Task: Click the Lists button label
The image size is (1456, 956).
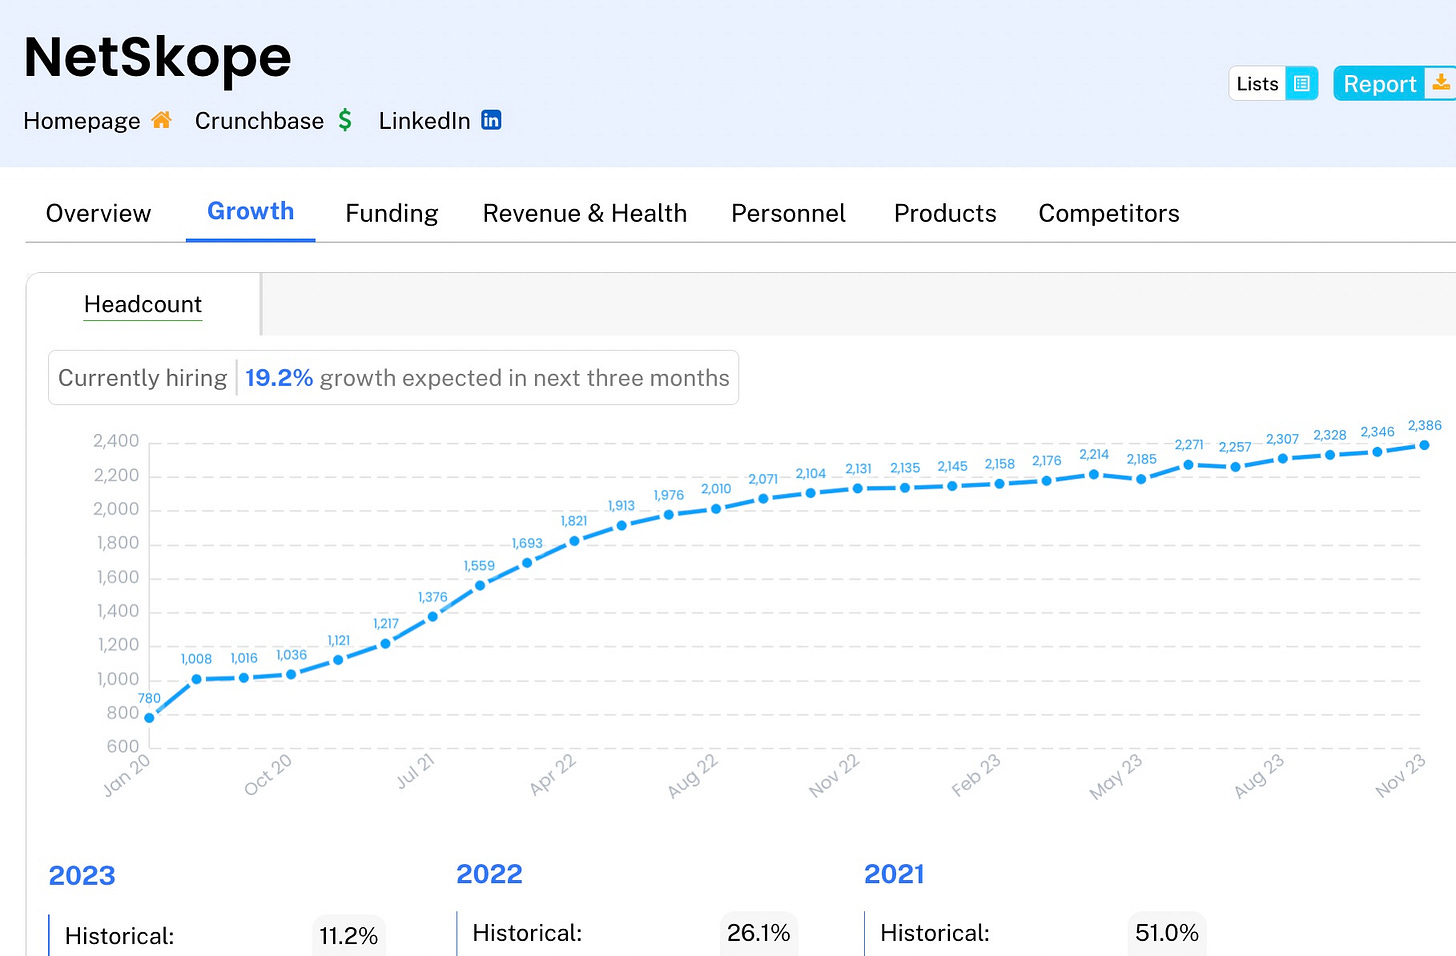Action: [x=1257, y=84]
